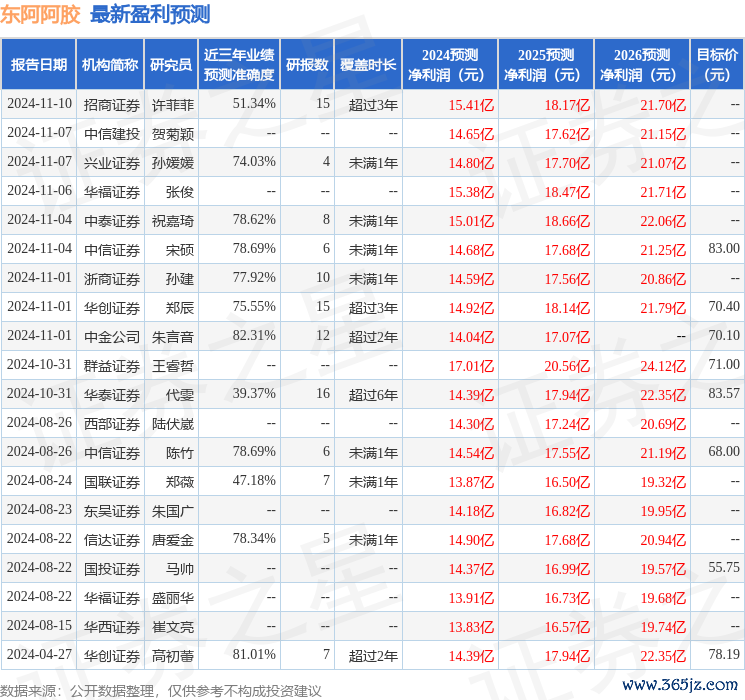The height and width of the screenshot is (700, 745).
Task: Select the 国投证券 institution cell
Action: 112,569
